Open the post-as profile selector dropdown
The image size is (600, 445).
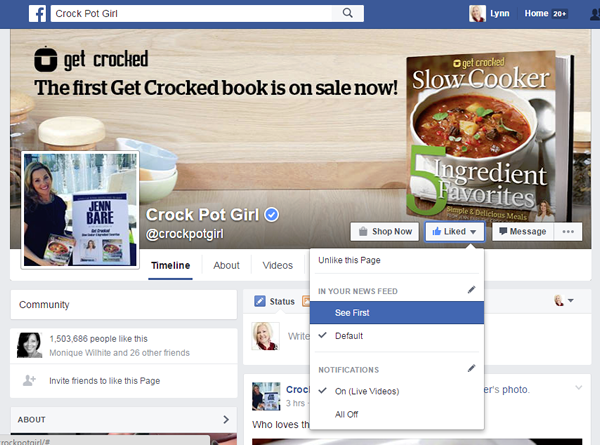point(564,300)
